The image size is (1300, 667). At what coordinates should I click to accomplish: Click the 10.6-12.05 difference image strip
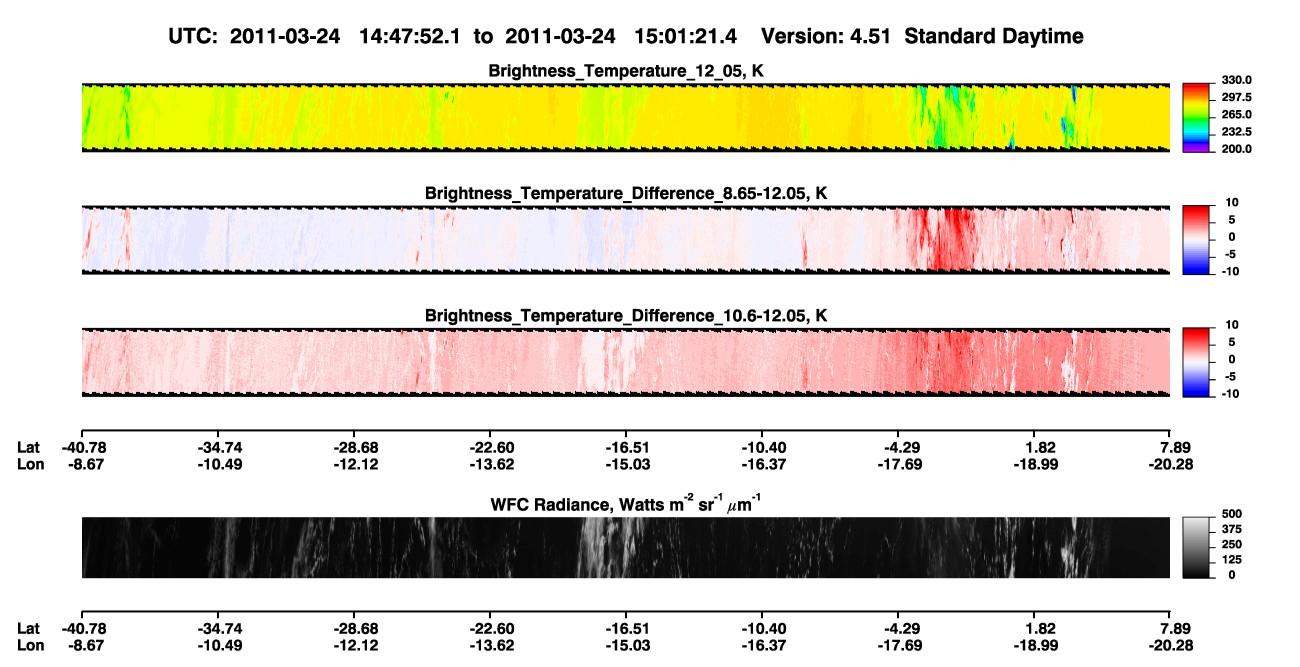point(626,362)
